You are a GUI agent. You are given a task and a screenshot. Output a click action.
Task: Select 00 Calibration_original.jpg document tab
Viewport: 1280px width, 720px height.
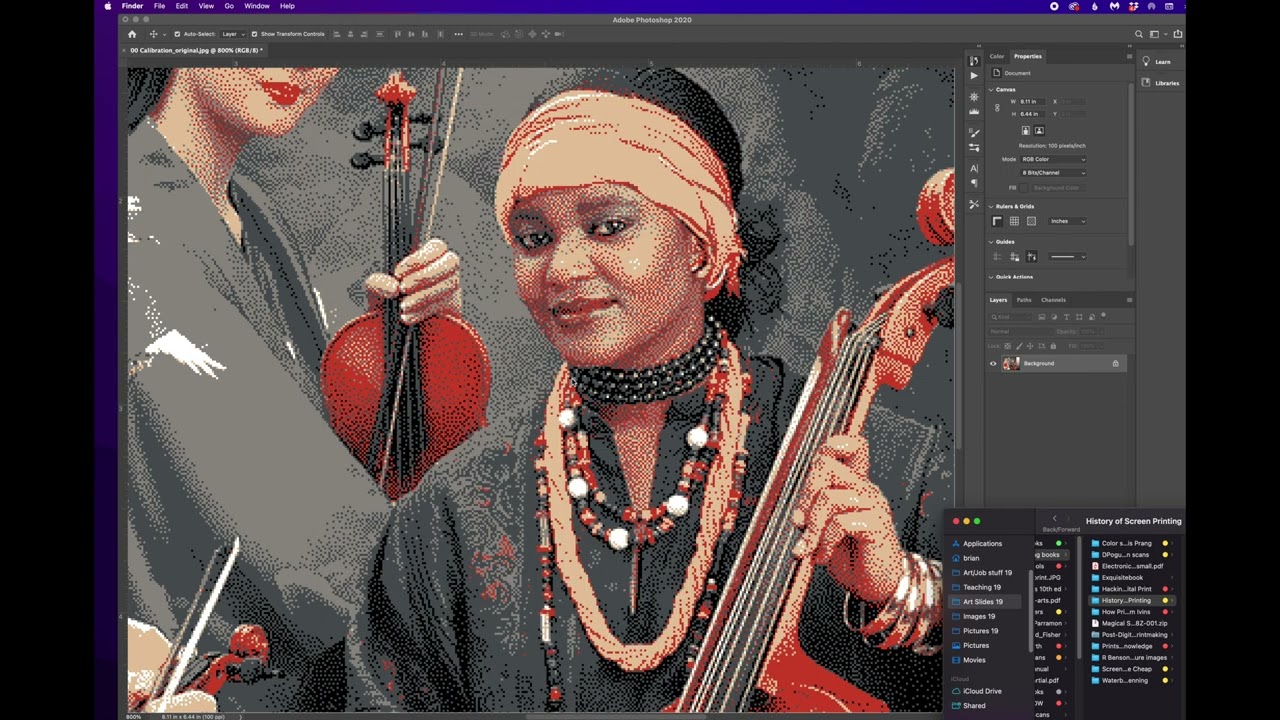coord(195,50)
